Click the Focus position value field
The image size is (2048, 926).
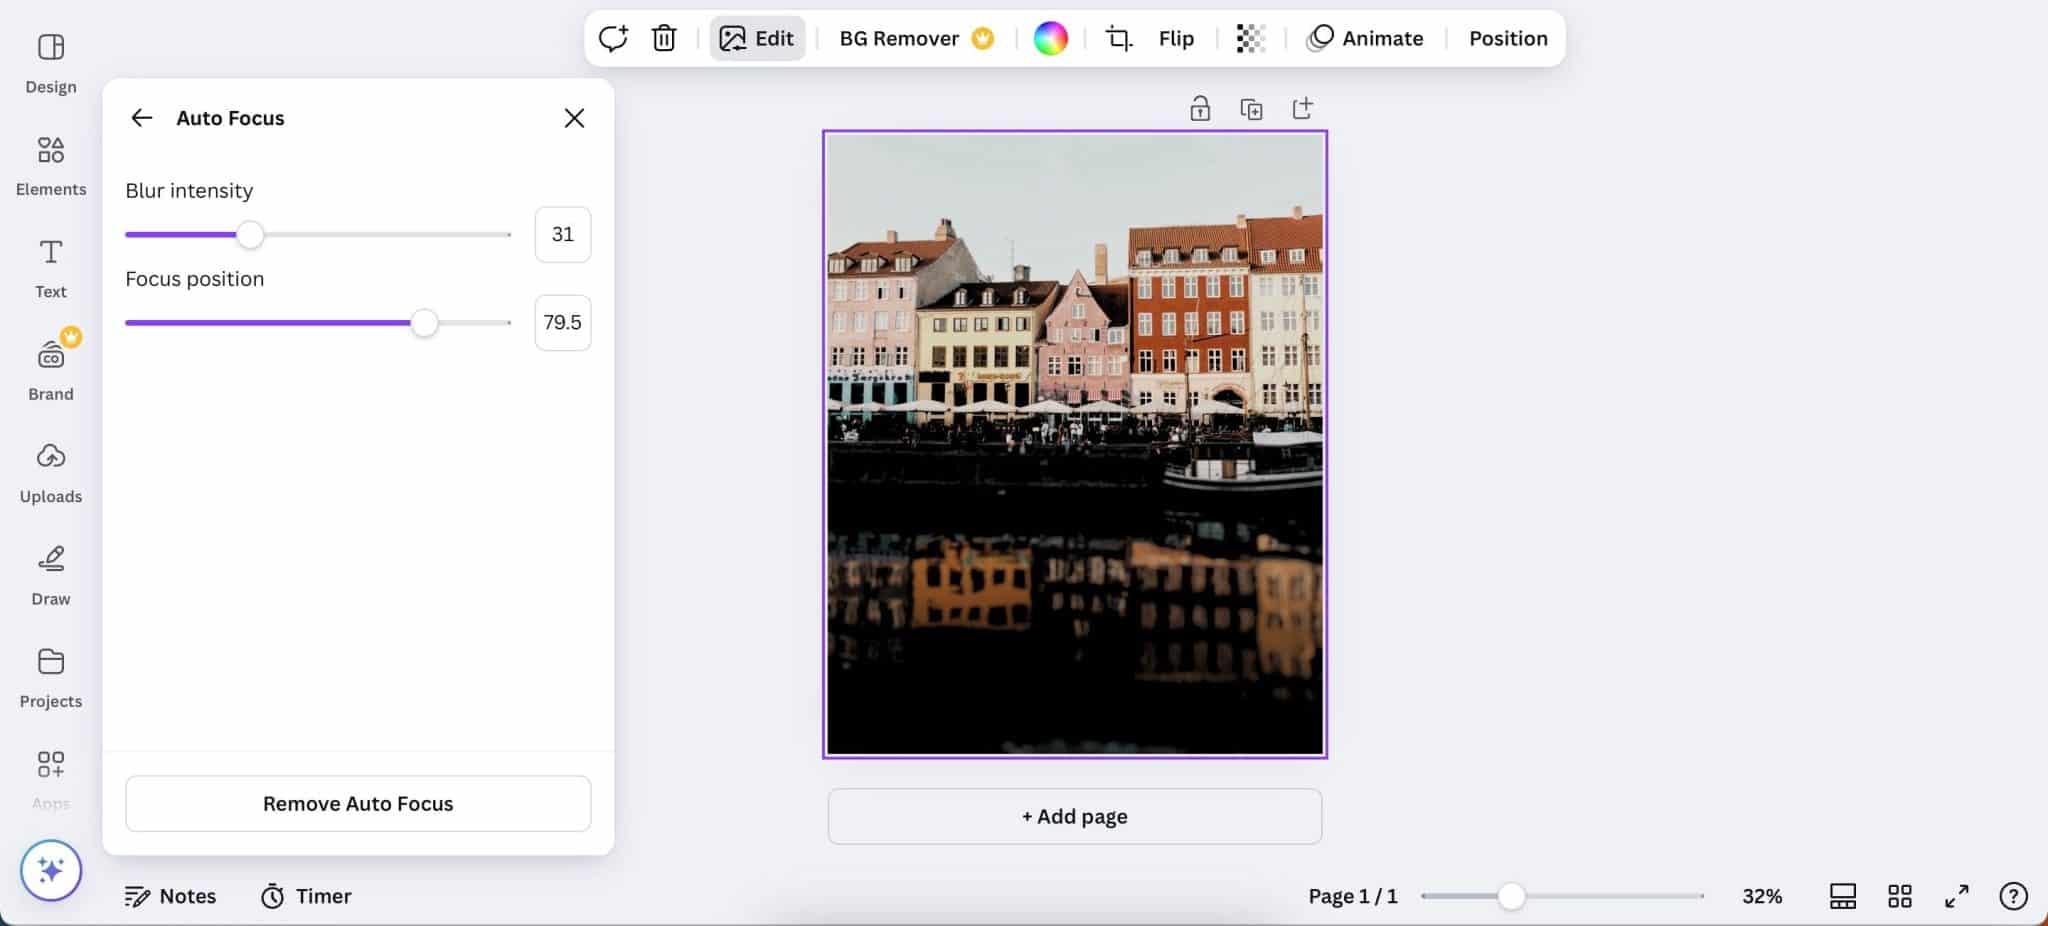click(563, 322)
